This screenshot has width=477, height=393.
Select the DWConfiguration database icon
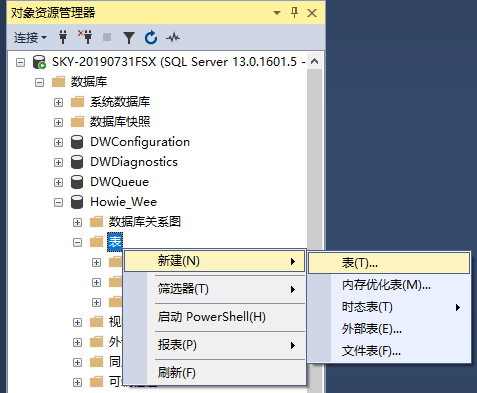coord(77,142)
